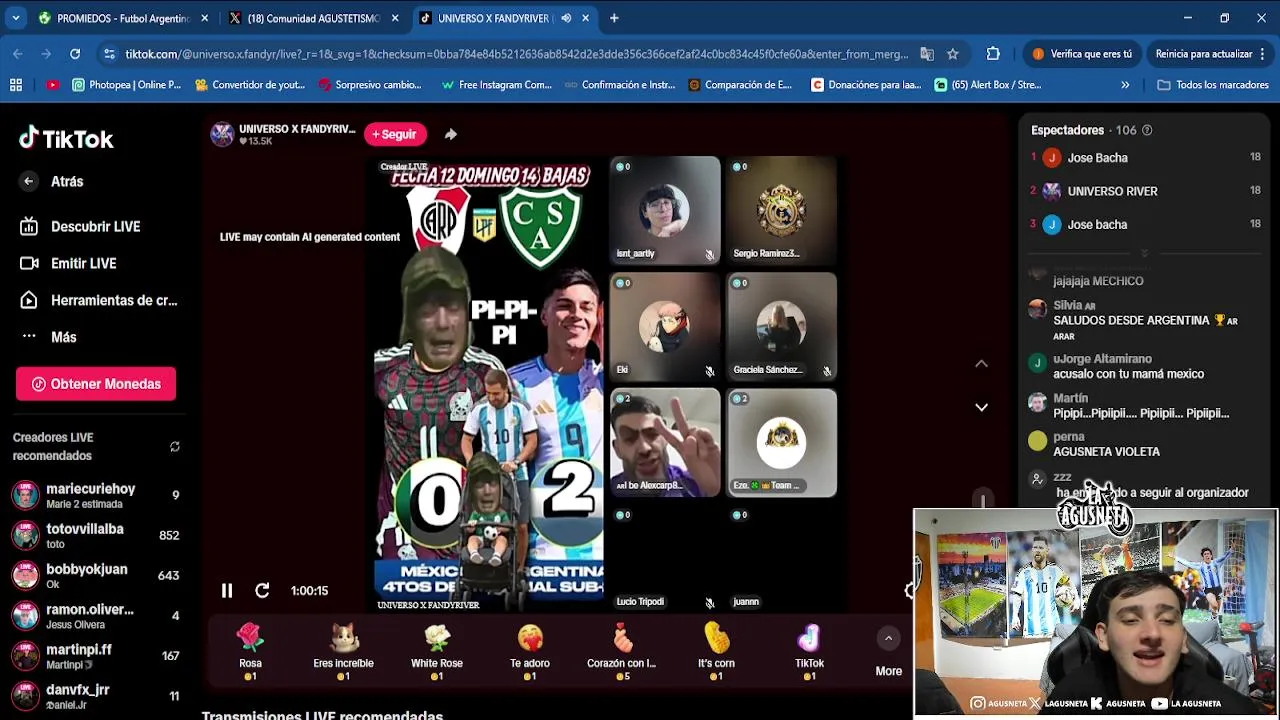Open UNIVERSO X FANDYRIVER host avatar
1280x720 pixels.
[222, 134]
